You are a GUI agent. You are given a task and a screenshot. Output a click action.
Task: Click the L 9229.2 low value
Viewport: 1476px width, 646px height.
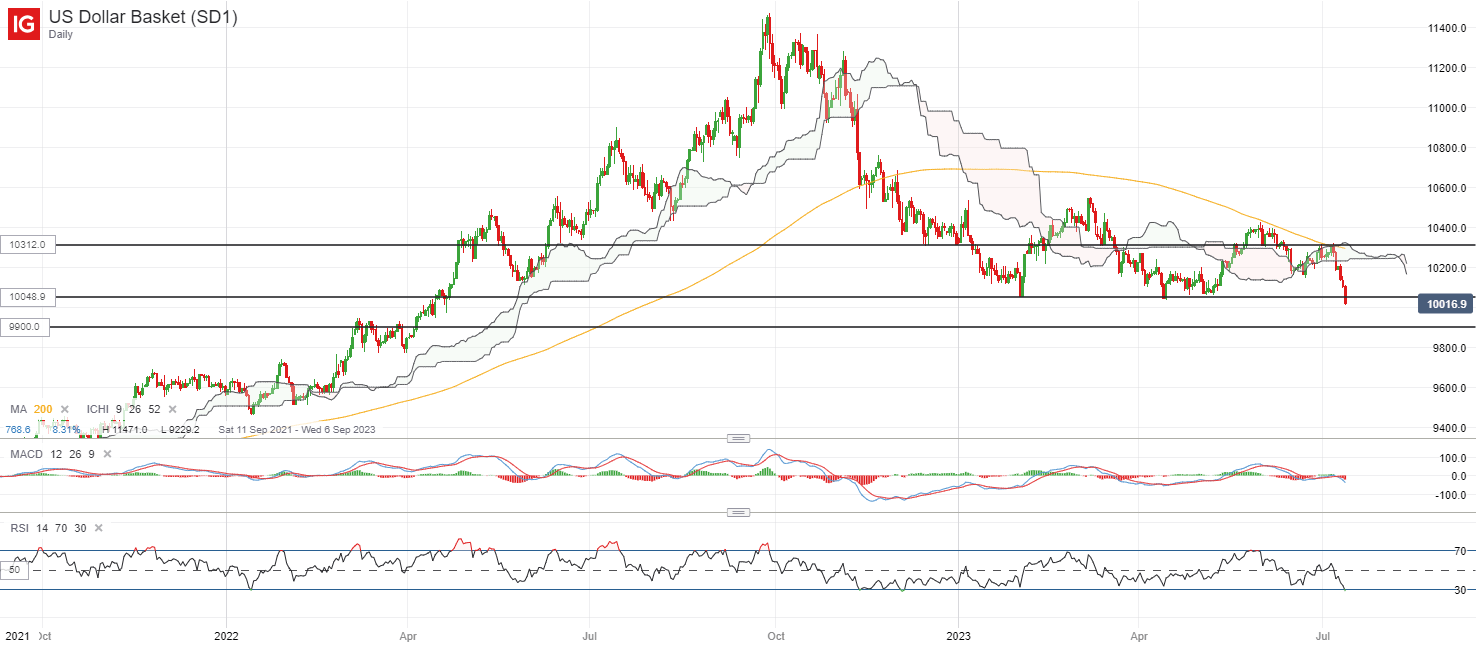tap(179, 429)
